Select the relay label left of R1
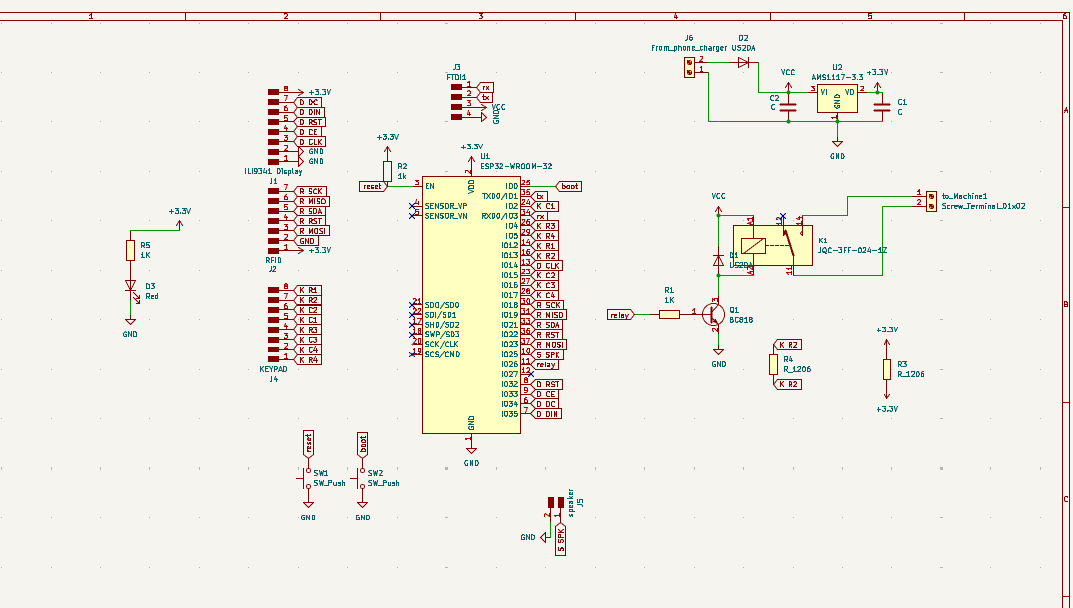The width and height of the screenshot is (1073, 608). [x=621, y=314]
